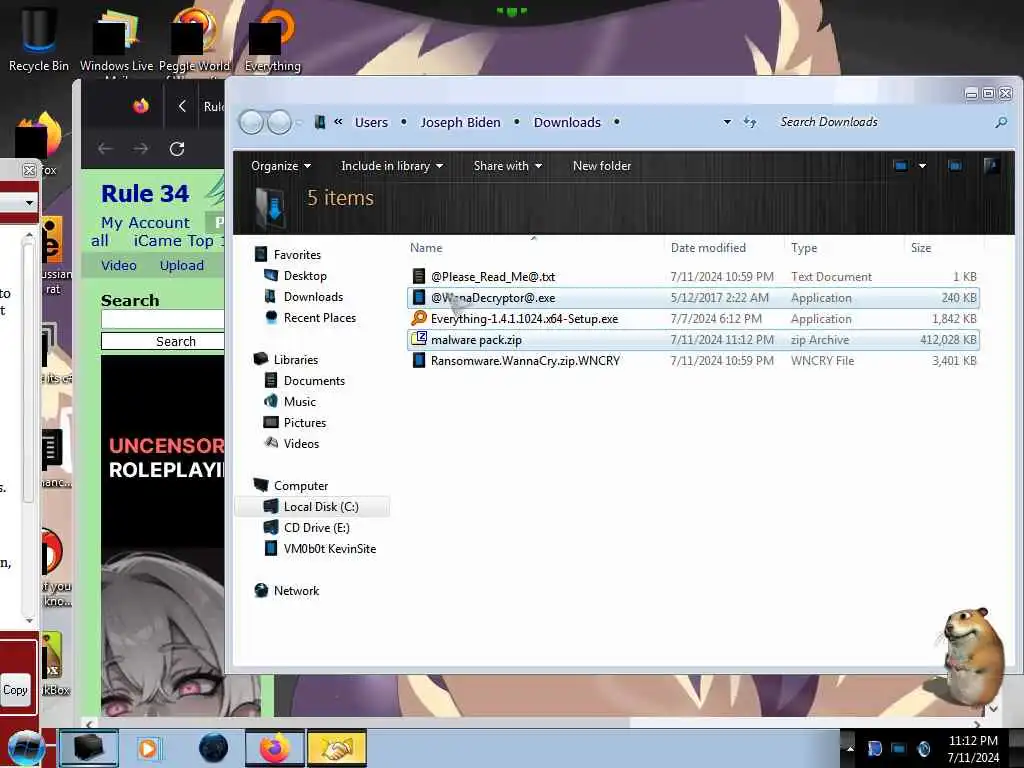The height and width of the screenshot is (768, 1024).
Task: Open the Share with dropdown
Action: coord(507,166)
